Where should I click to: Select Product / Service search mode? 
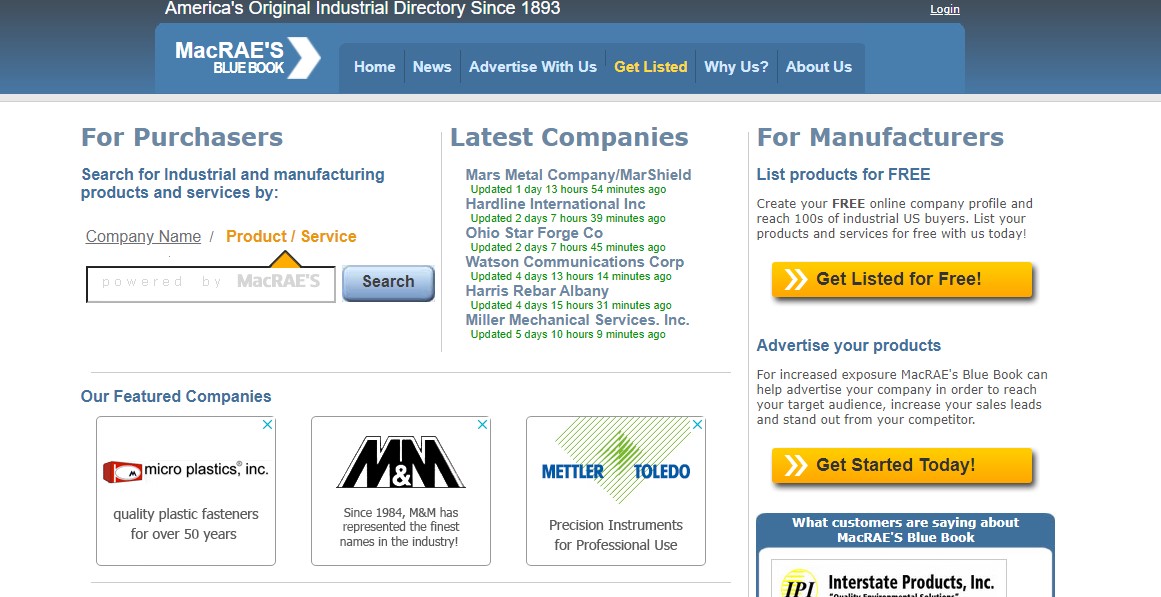291,237
